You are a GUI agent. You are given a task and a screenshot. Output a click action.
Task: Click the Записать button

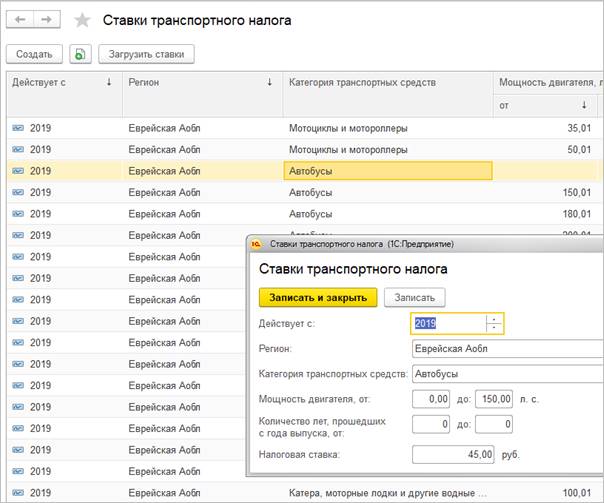coord(415,297)
